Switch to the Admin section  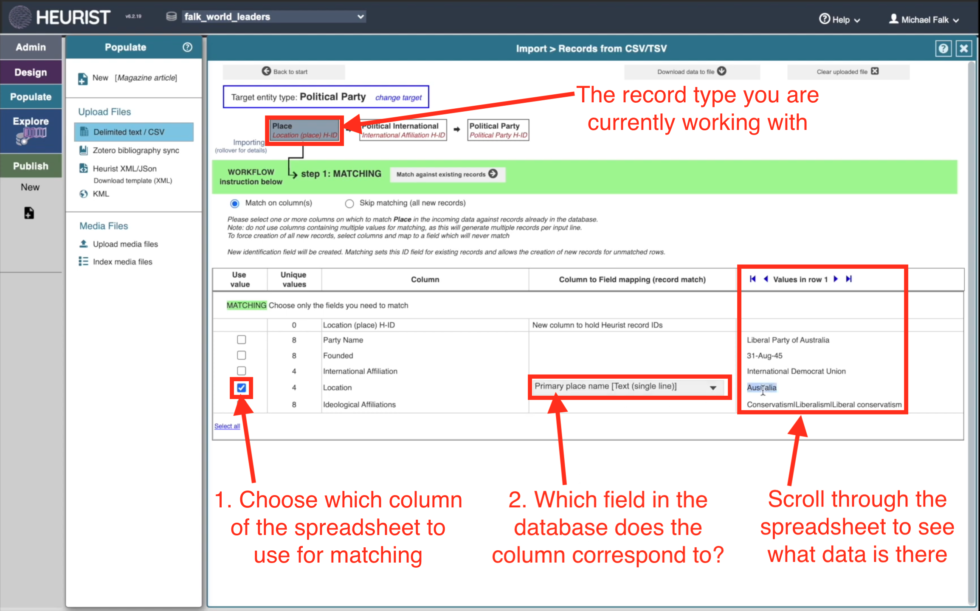[x=31, y=47]
